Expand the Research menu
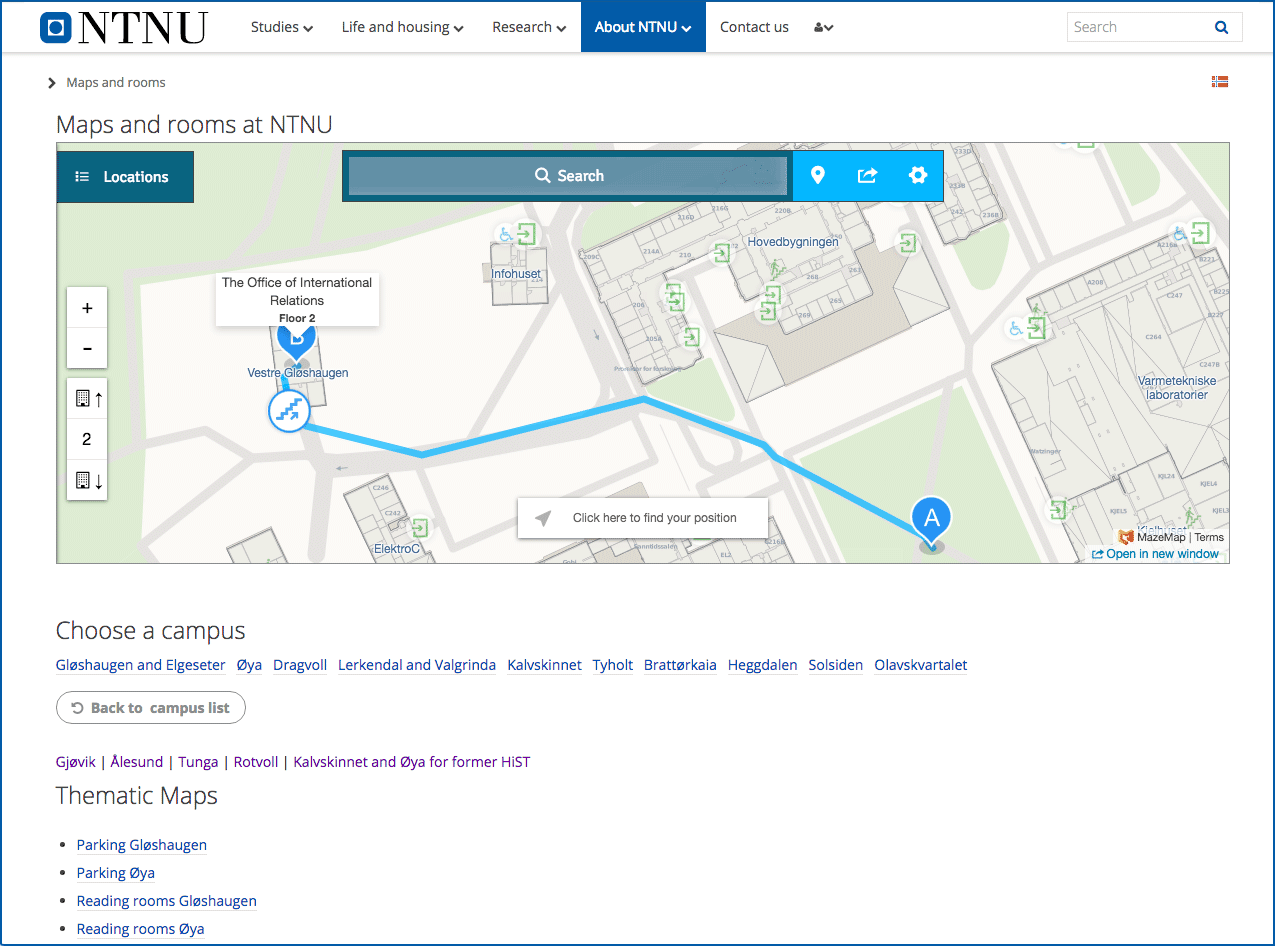The image size is (1275, 946). [529, 27]
